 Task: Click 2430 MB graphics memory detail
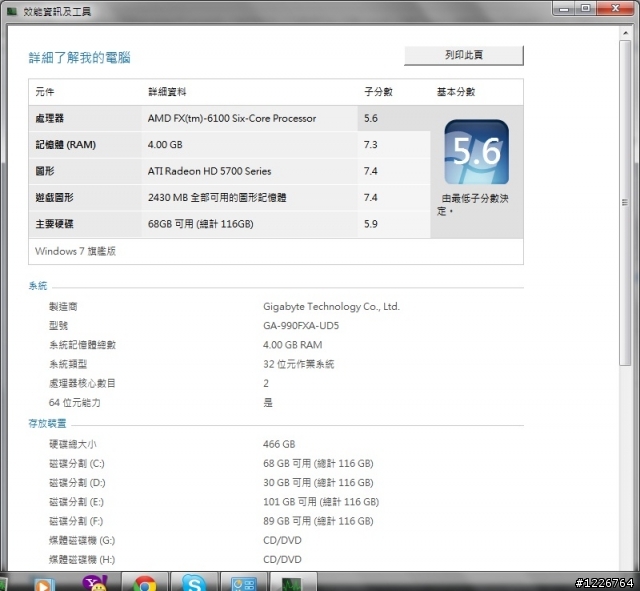217,198
